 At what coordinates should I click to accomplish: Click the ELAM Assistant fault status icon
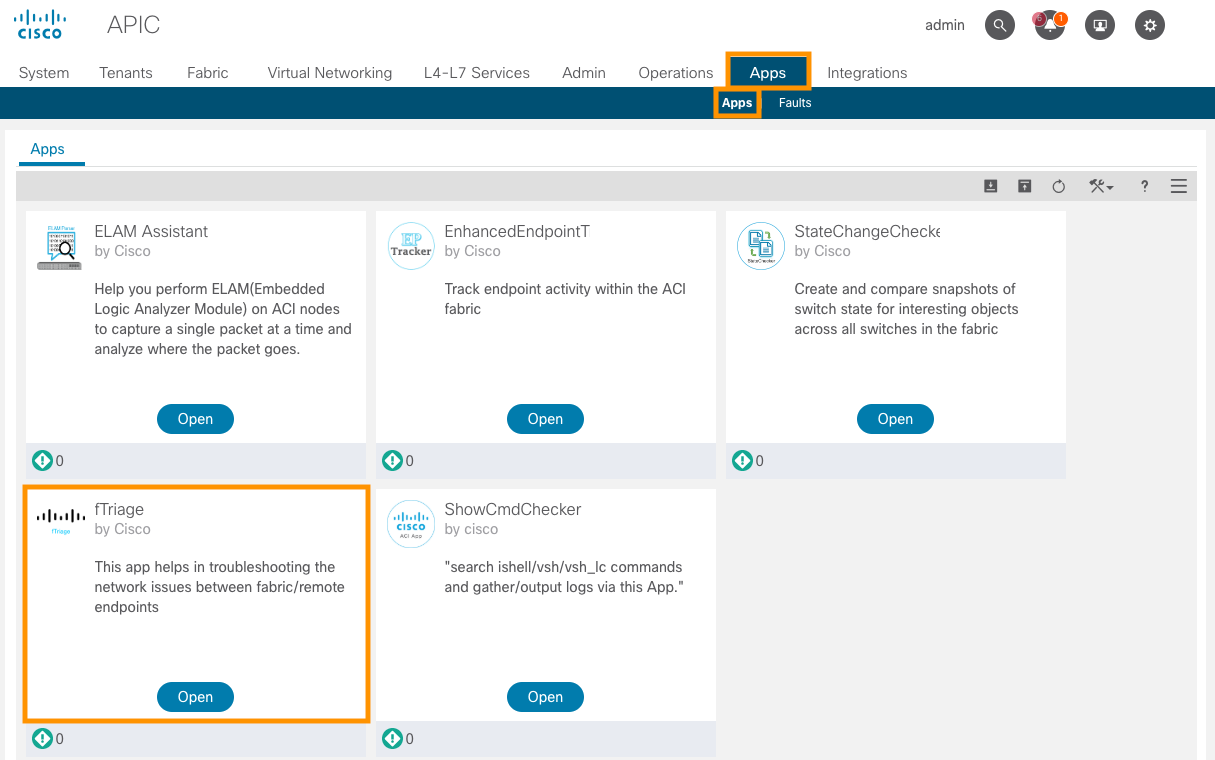click(42, 461)
